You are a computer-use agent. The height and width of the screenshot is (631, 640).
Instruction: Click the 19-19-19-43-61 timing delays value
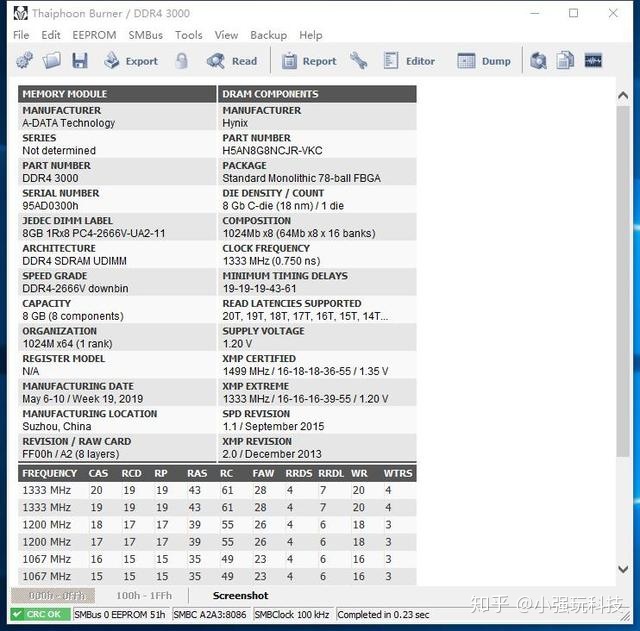pos(260,289)
